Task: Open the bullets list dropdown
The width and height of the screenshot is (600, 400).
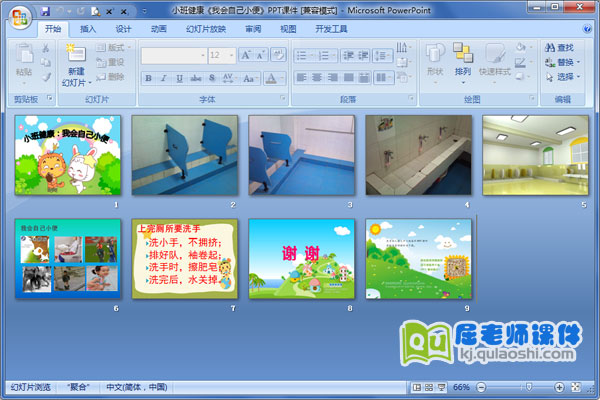Action: (x=305, y=56)
